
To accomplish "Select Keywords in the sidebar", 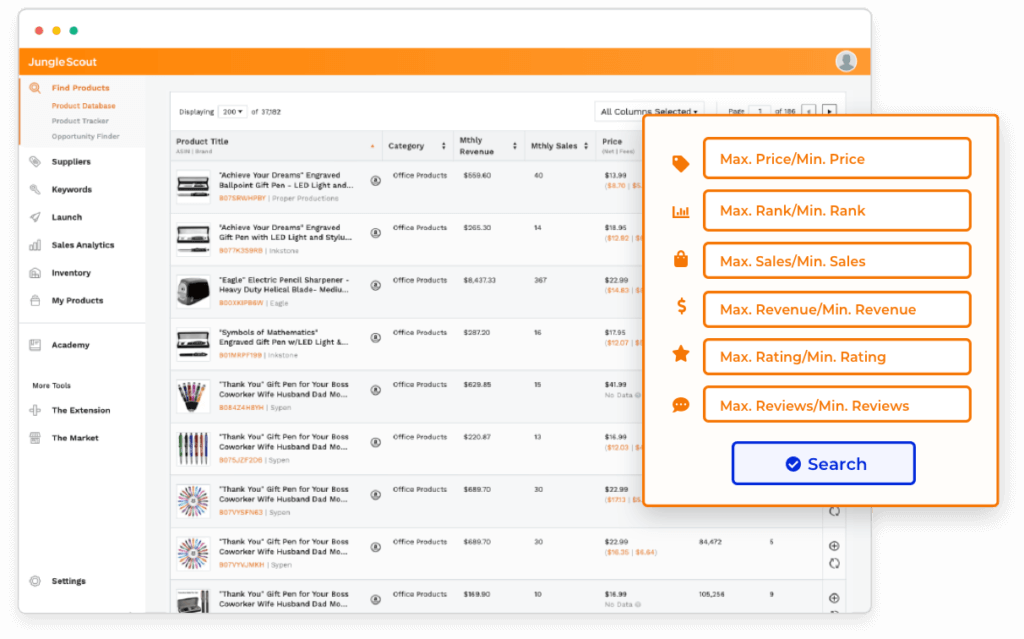I will point(72,189).
